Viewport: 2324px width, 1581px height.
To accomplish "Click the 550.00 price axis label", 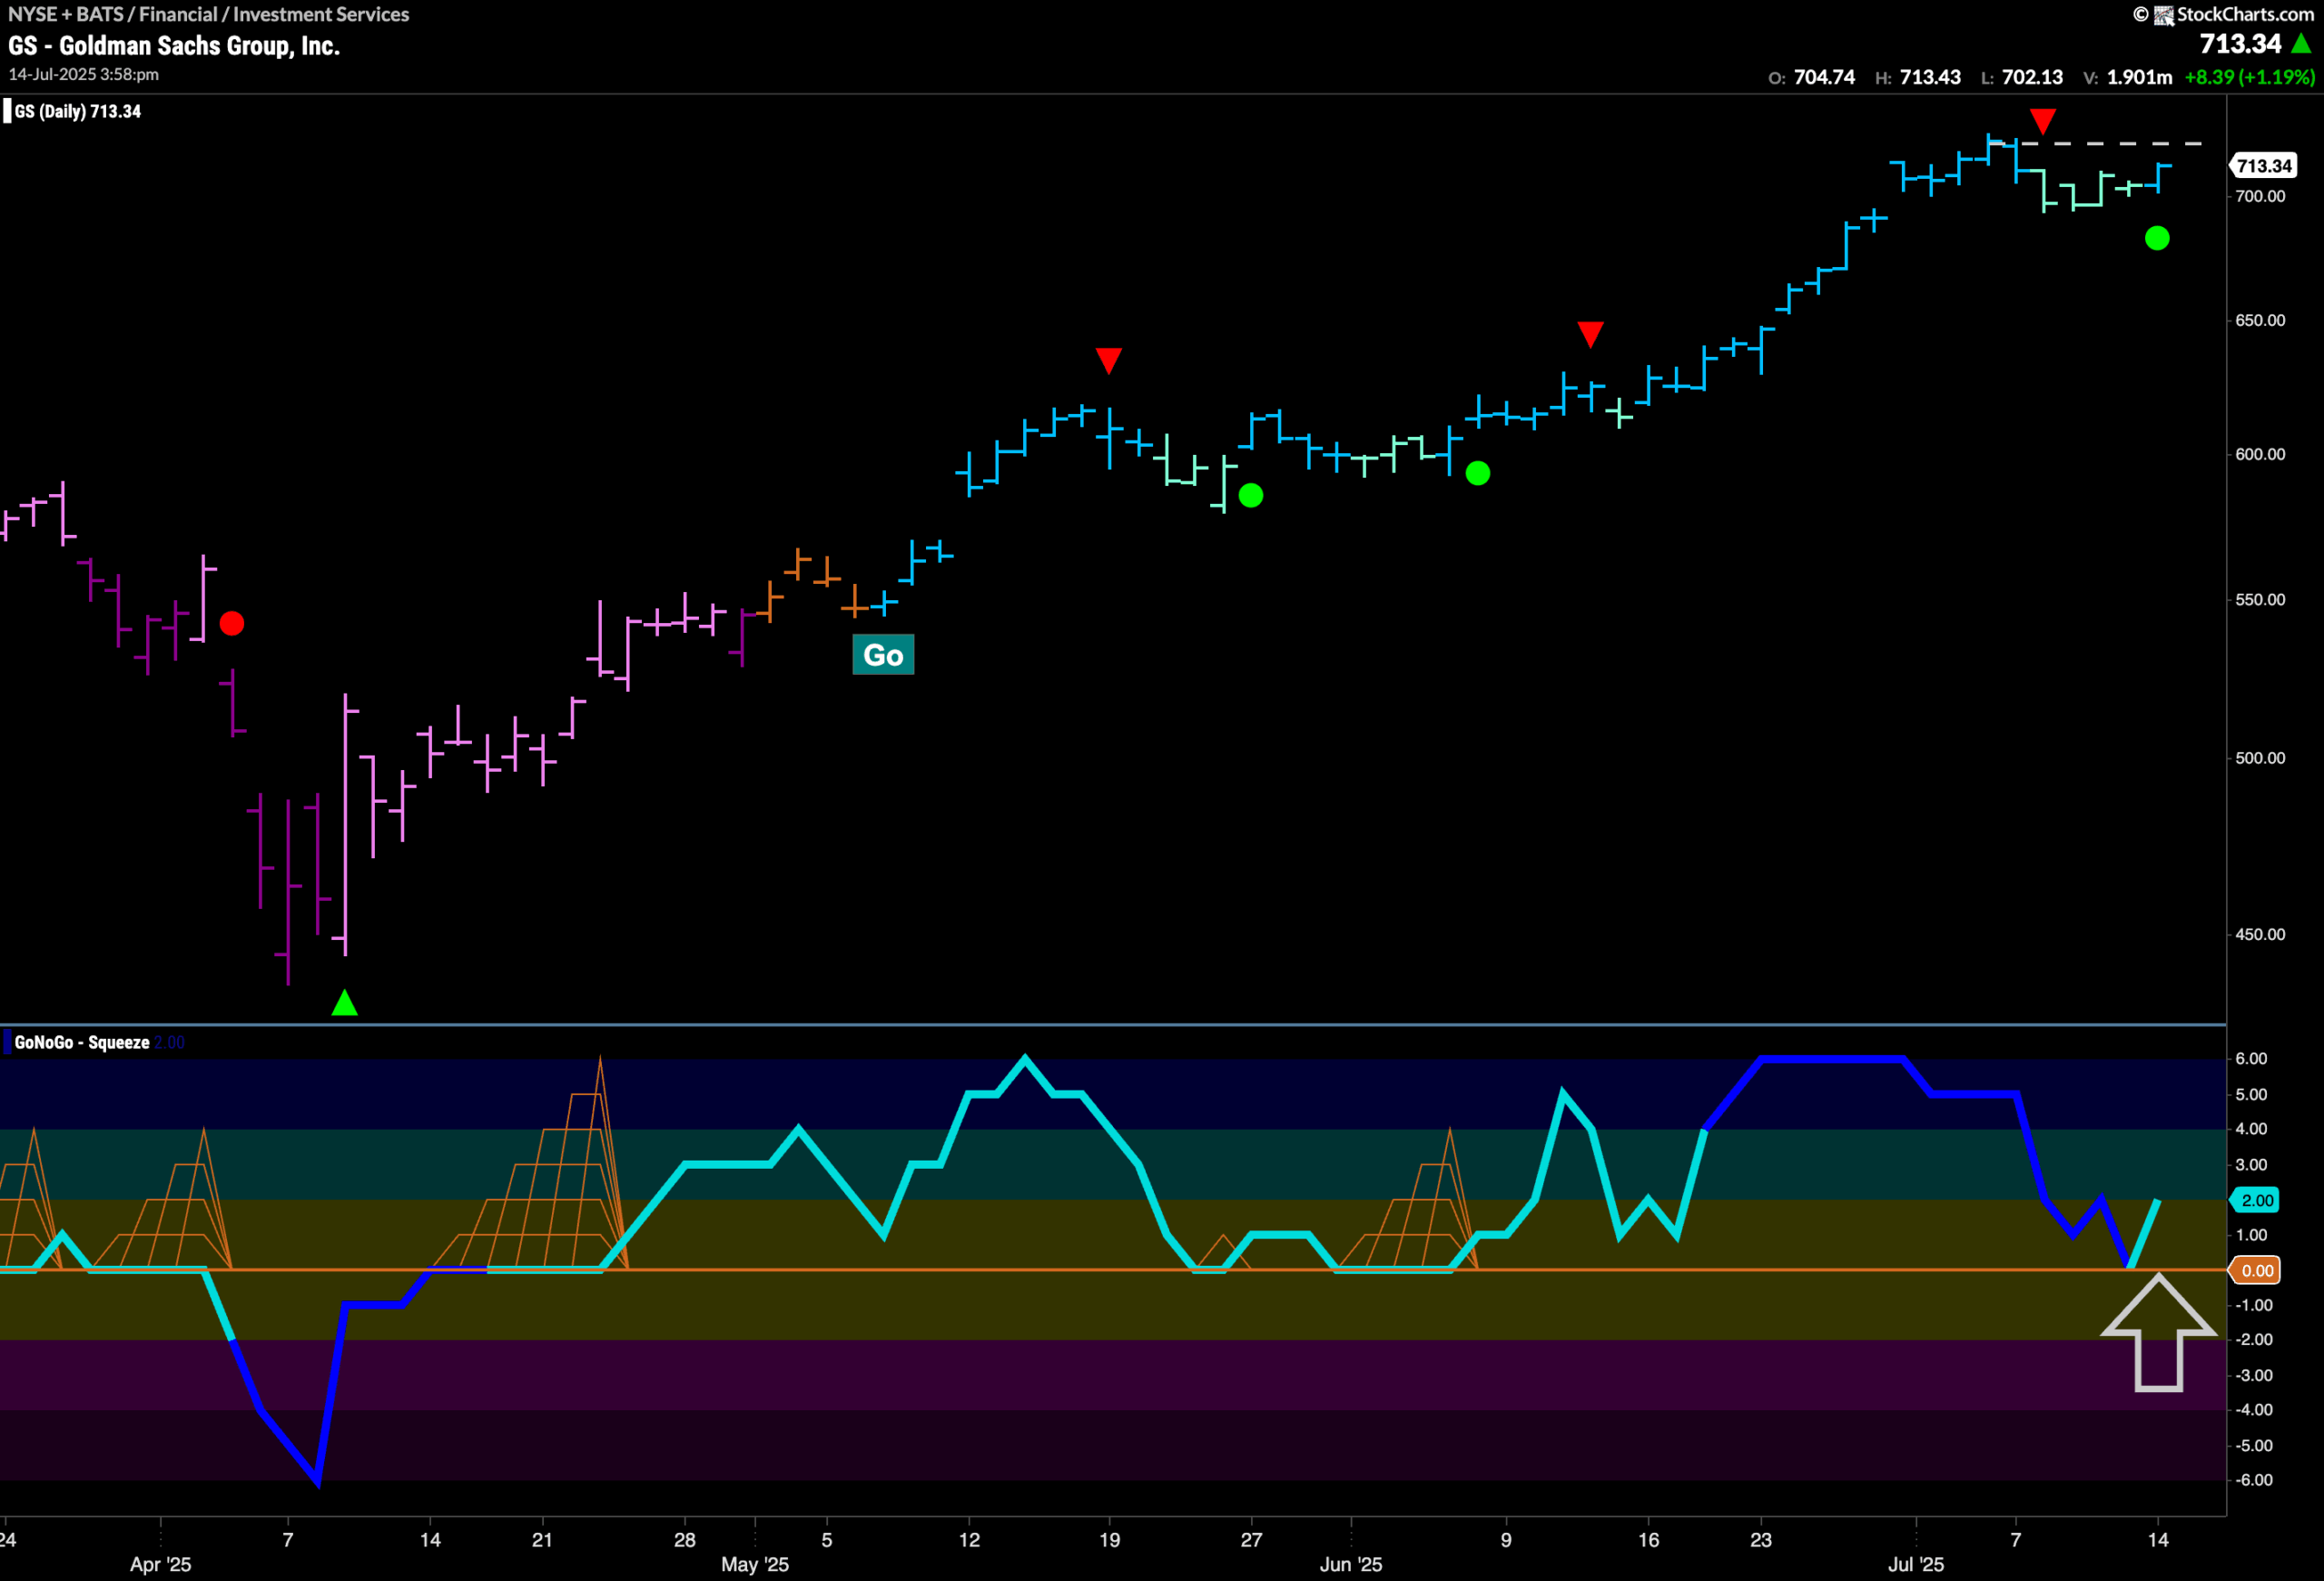I will click(2260, 599).
